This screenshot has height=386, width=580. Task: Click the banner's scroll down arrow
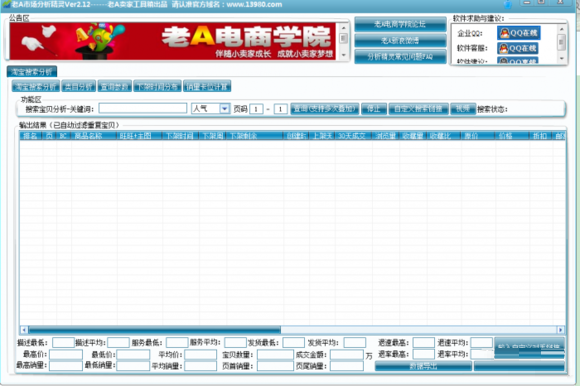point(344,55)
